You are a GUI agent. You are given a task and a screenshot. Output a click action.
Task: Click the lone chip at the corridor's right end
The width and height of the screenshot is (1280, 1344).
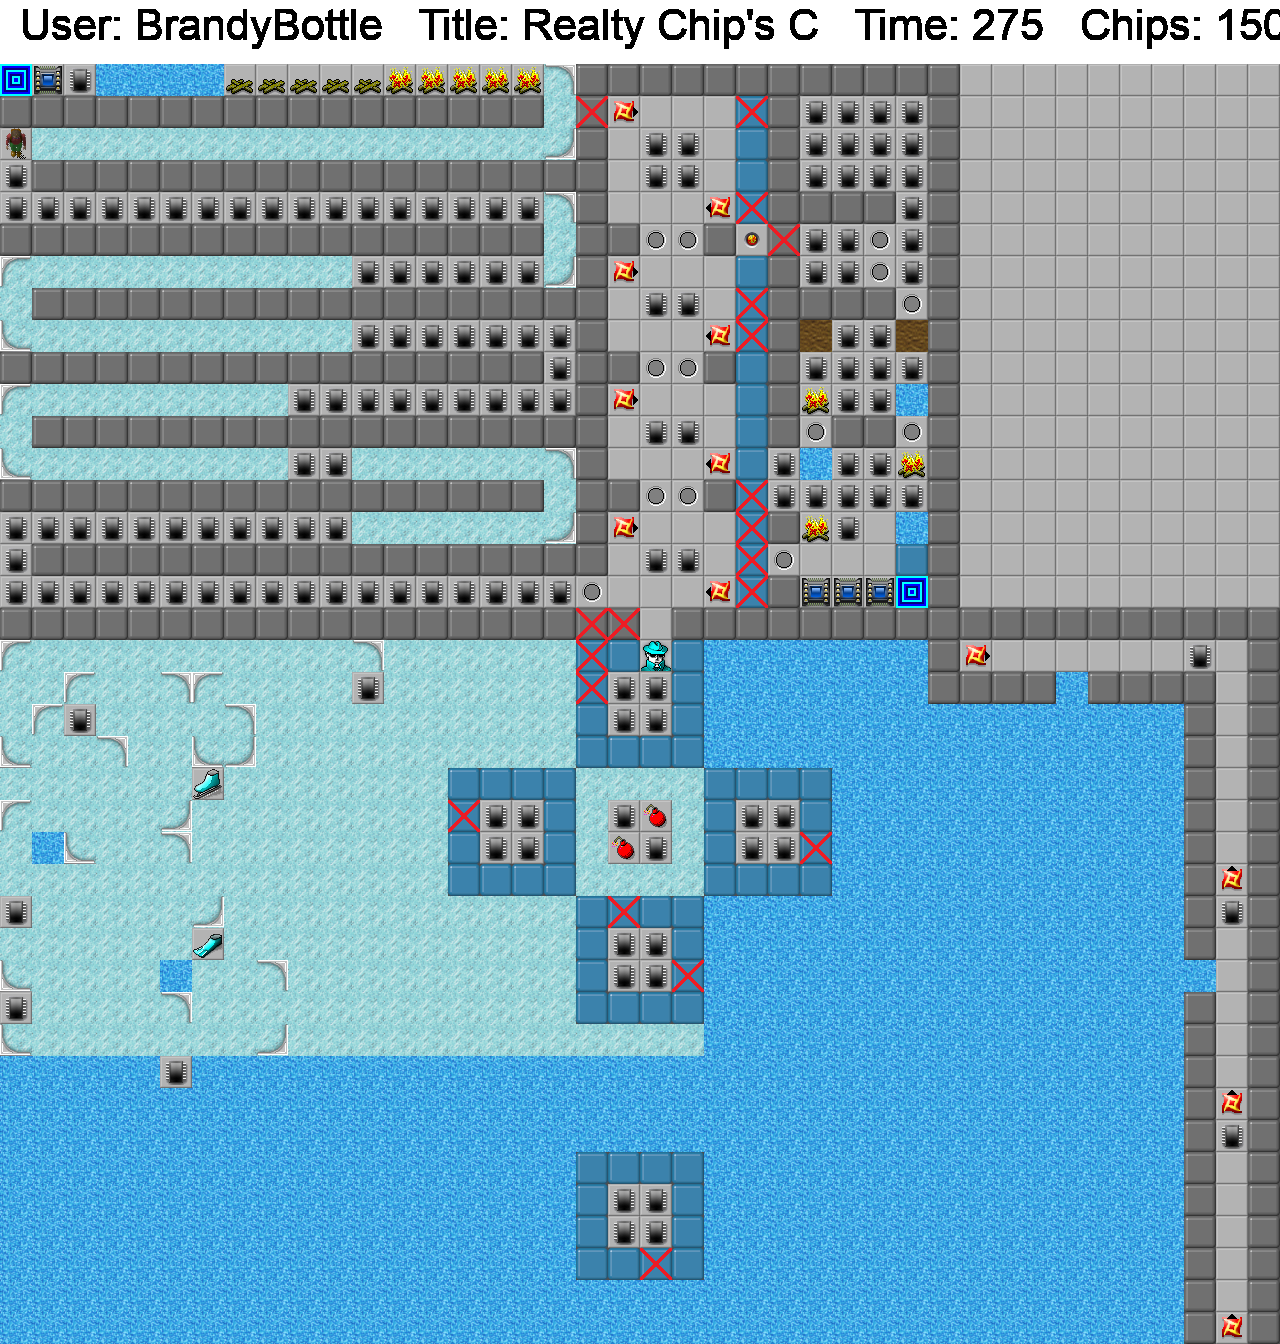pyautogui.click(x=1200, y=656)
